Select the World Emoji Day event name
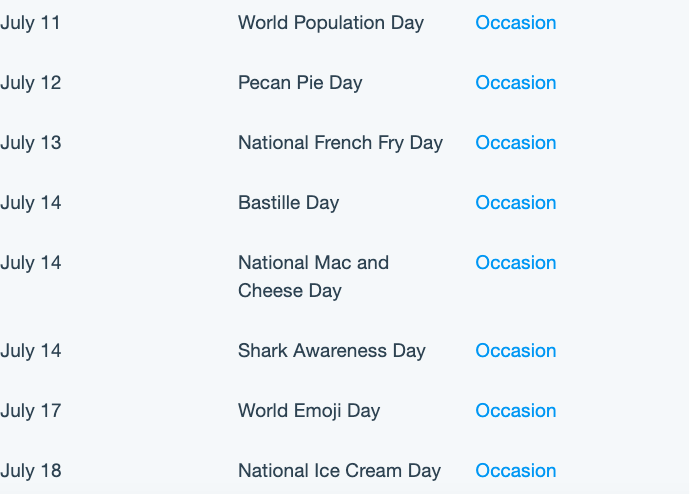The height and width of the screenshot is (494, 690). click(x=309, y=411)
